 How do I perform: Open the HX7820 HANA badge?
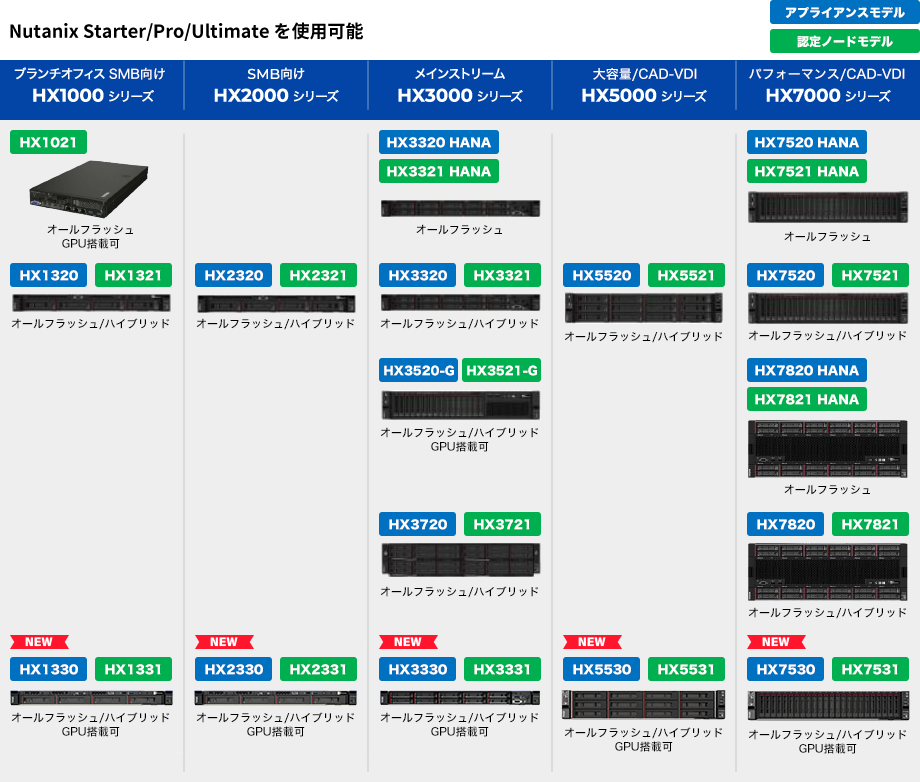[x=807, y=370]
